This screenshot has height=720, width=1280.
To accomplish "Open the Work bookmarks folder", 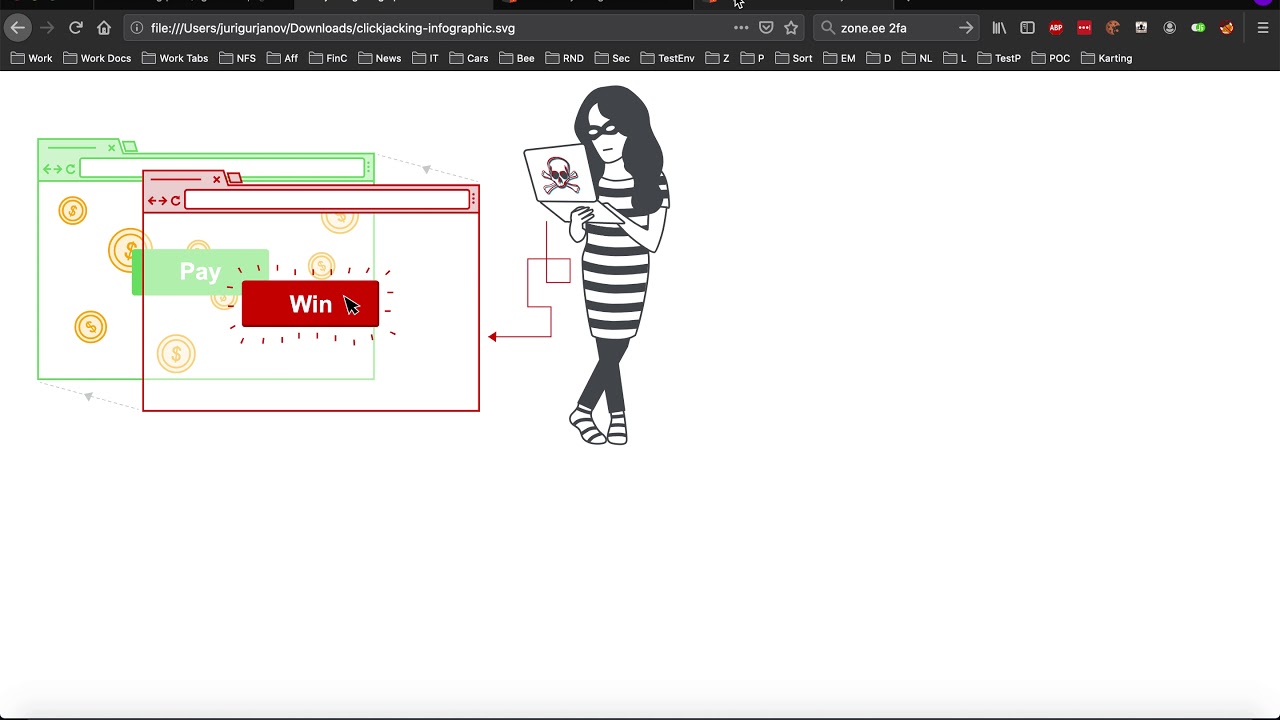I will (x=31, y=58).
